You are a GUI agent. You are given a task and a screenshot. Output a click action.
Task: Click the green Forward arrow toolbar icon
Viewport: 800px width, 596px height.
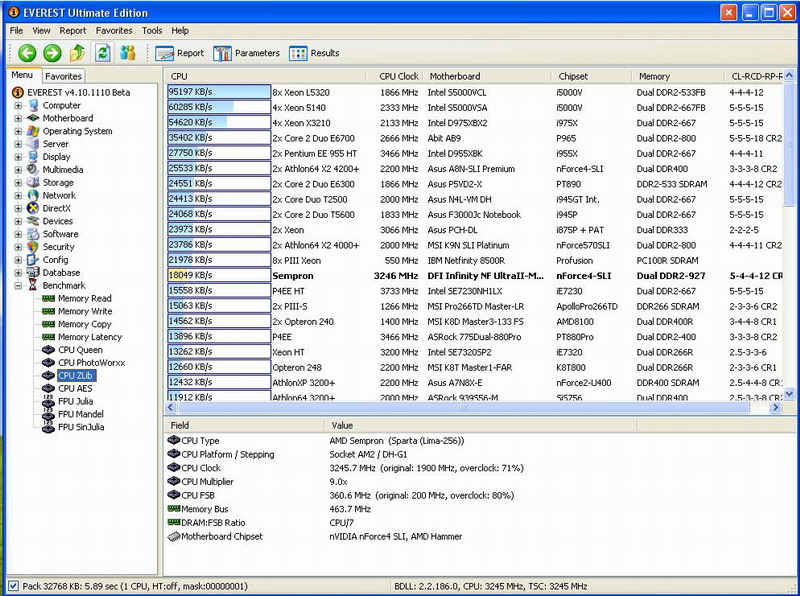[52, 53]
